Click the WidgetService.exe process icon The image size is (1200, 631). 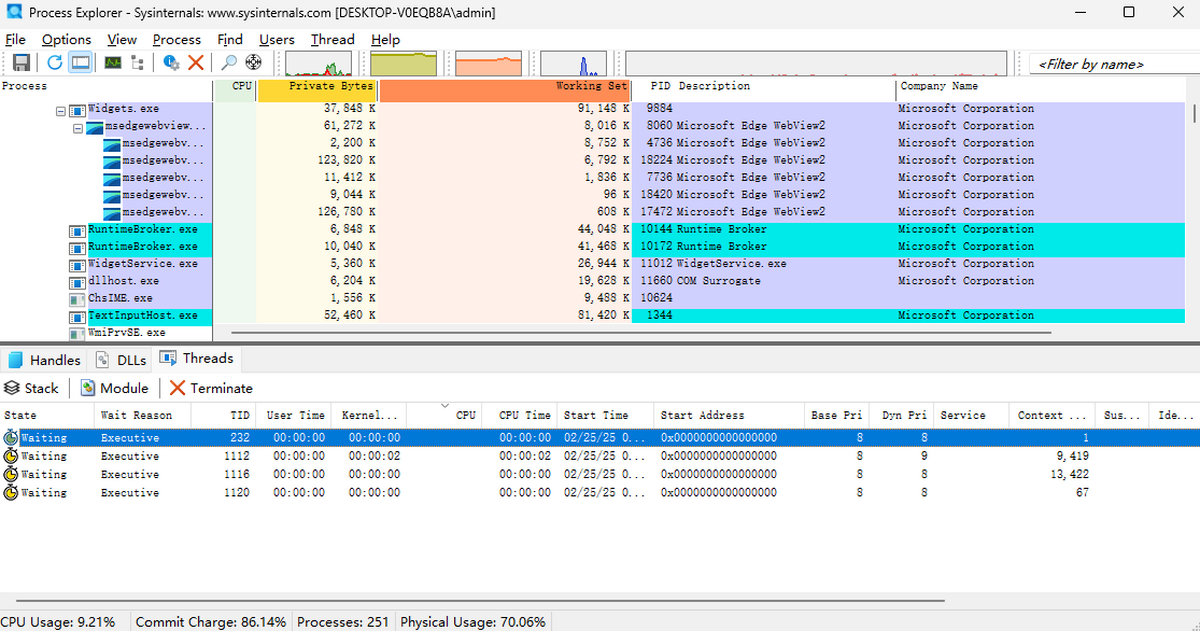coord(77,264)
